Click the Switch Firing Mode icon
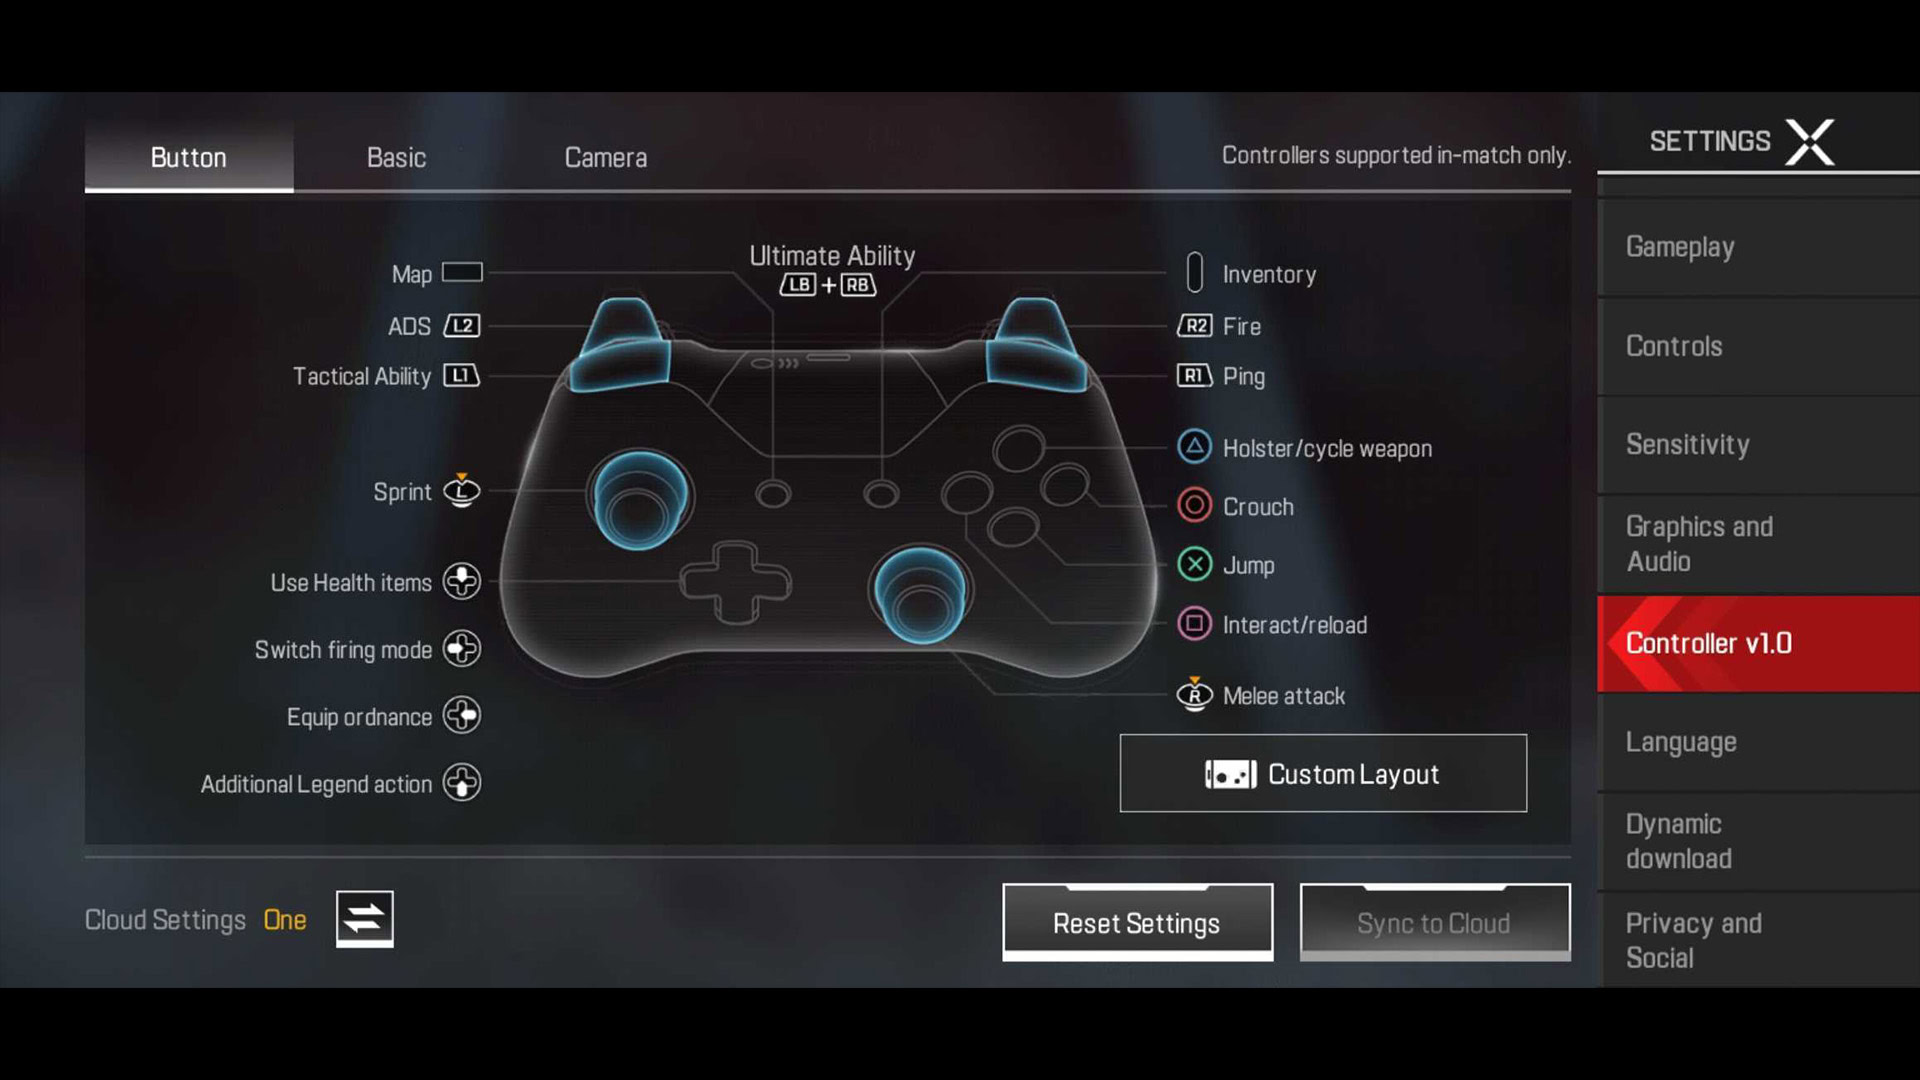Screen dimensions: 1920x1080 [462, 647]
